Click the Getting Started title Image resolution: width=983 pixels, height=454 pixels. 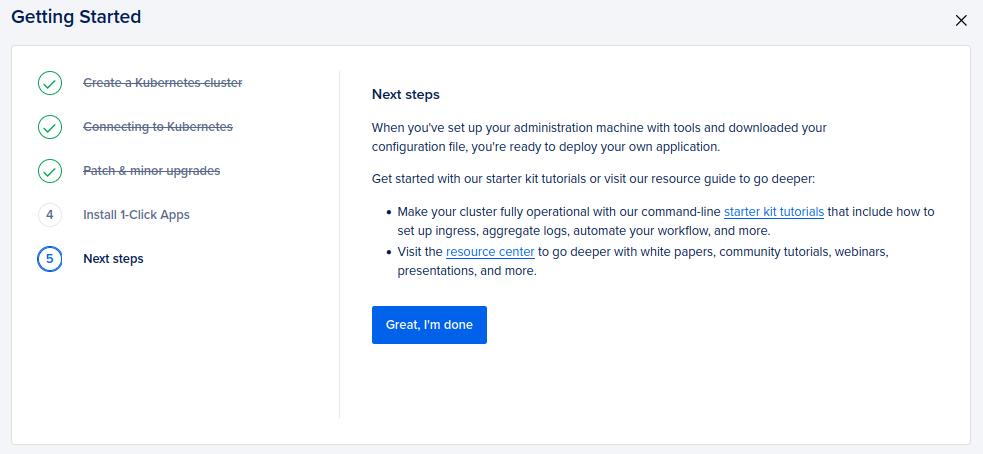click(76, 17)
